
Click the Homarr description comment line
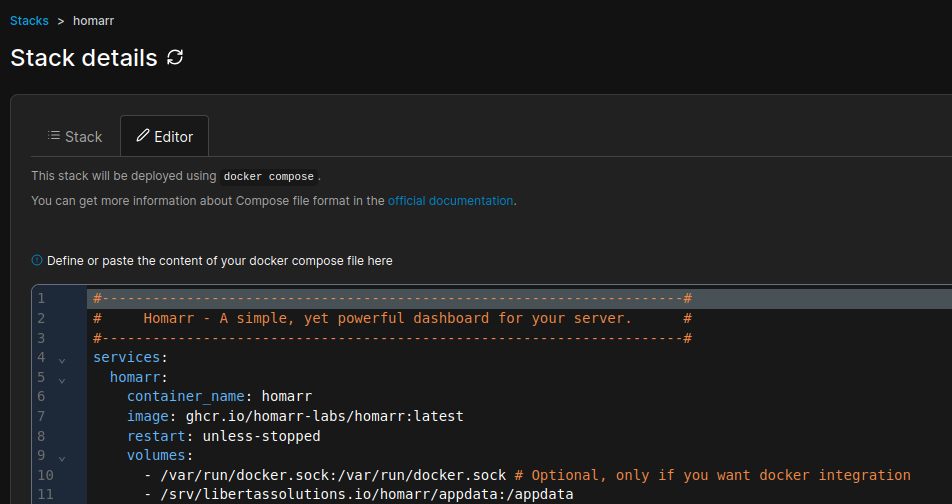point(392,318)
